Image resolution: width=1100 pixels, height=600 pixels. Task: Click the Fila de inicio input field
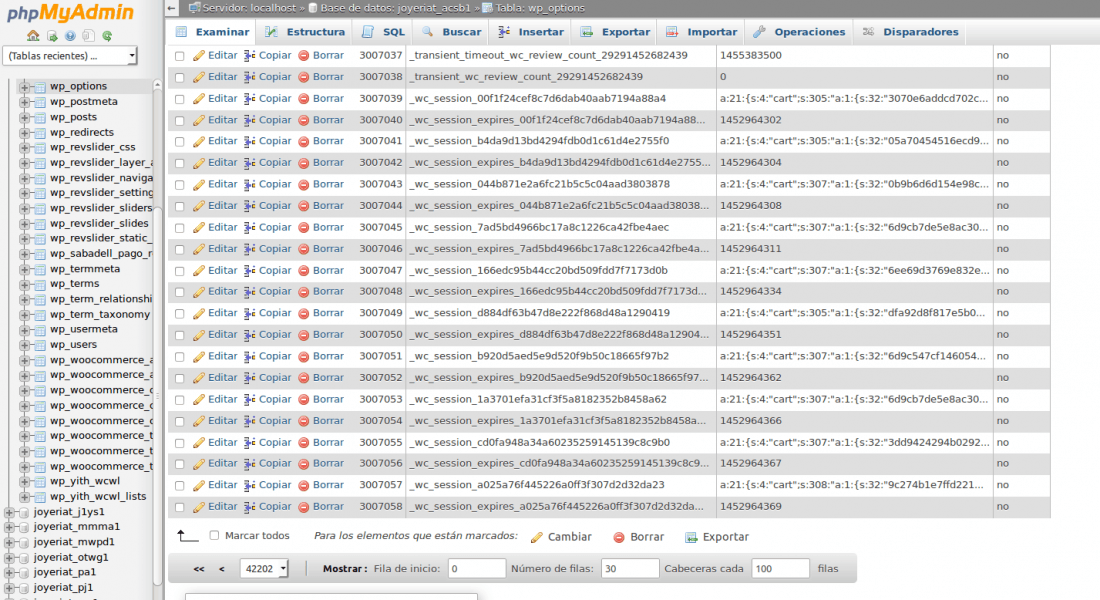(x=476, y=568)
